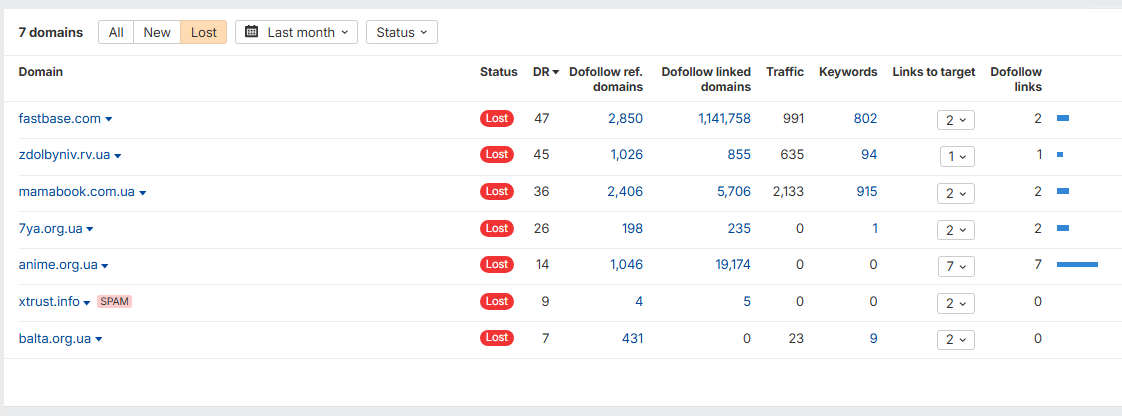This screenshot has height=416, width=1122.
Task: Open links to target dropdown for zdolbyniv.rv.ua
Action: [x=957, y=155]
